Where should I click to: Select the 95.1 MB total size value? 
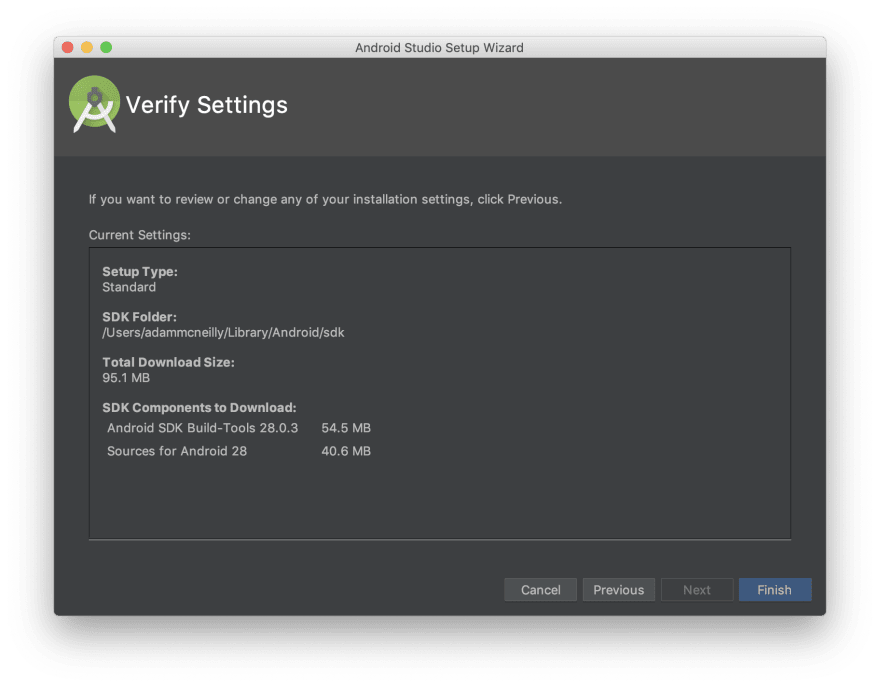(x=126, y=378)
